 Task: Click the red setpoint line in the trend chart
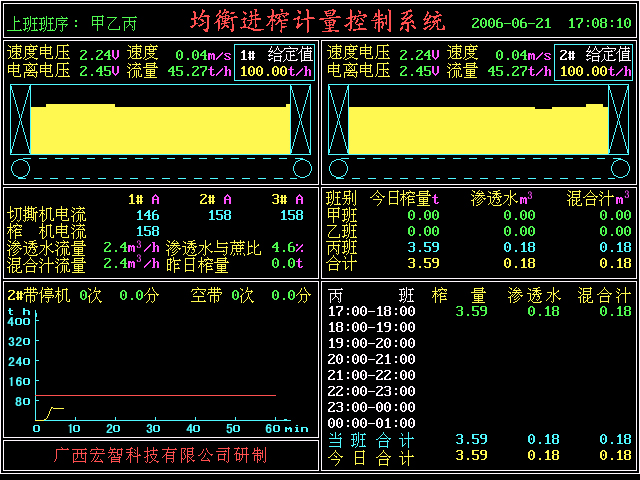pyautogui.click(x=156, y=395)
